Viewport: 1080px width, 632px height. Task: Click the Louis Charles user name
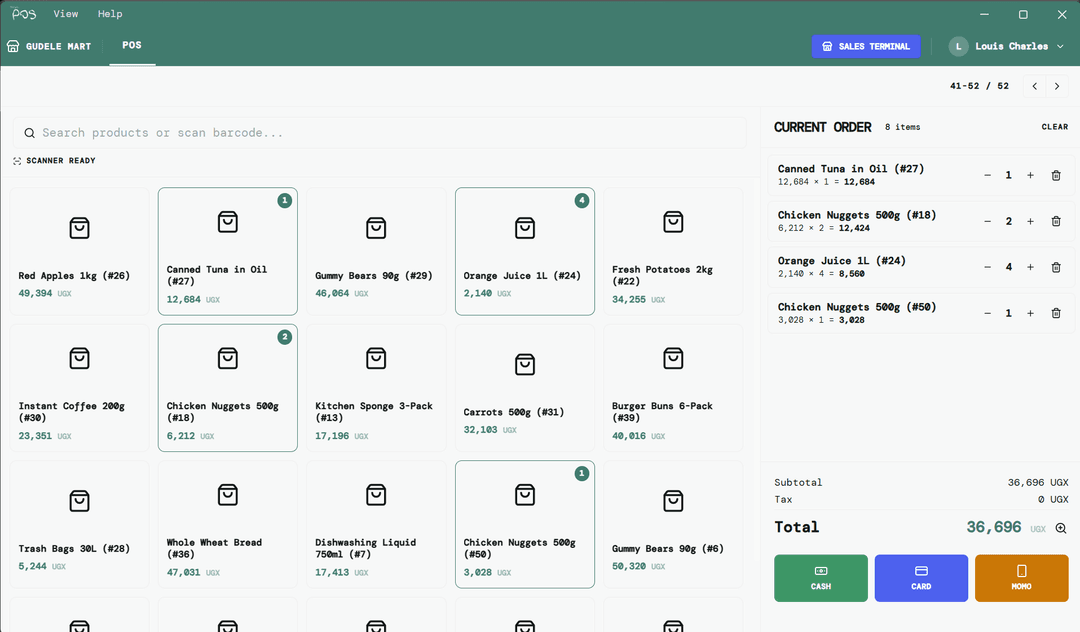1011,46
